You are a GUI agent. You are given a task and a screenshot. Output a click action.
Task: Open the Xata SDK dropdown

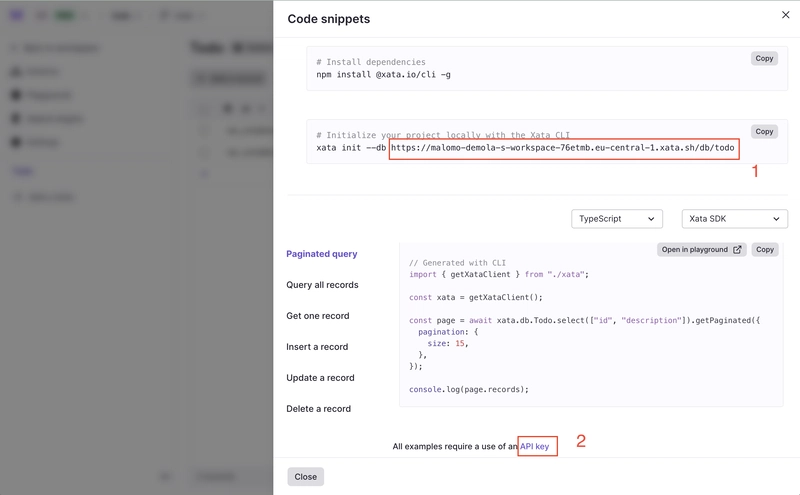735,219
